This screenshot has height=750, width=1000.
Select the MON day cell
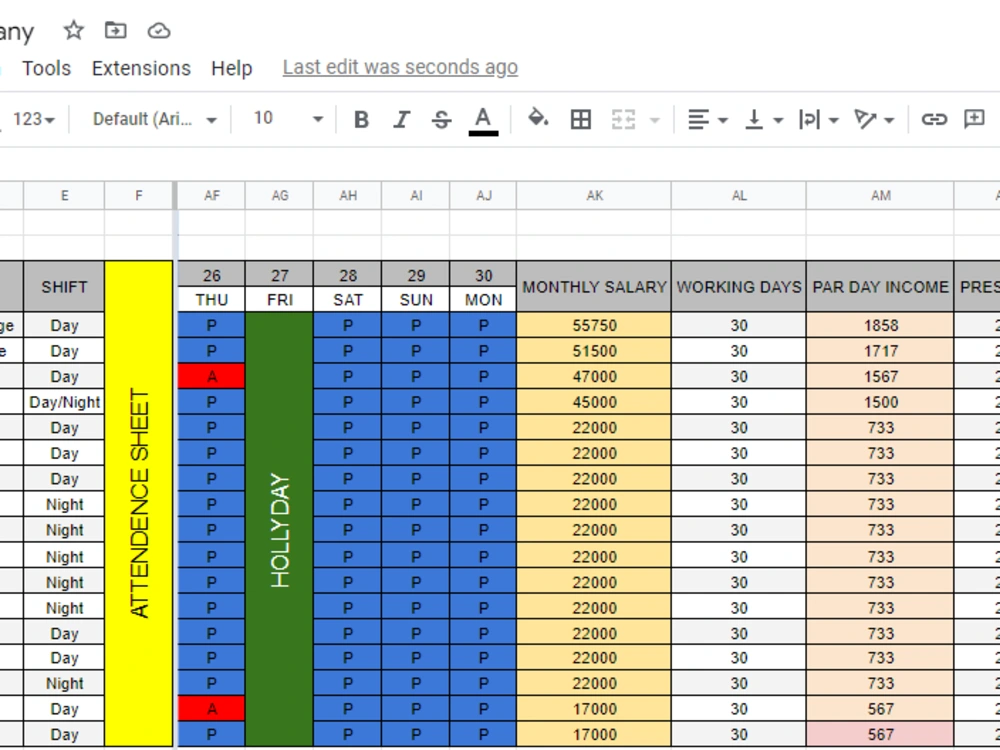(x=483, y=299)
